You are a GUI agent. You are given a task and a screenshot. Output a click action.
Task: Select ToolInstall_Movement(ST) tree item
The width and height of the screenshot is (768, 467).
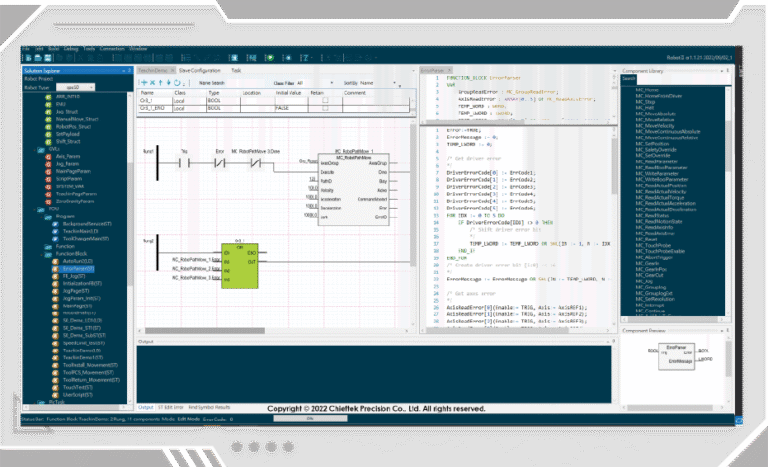point(90,365)
